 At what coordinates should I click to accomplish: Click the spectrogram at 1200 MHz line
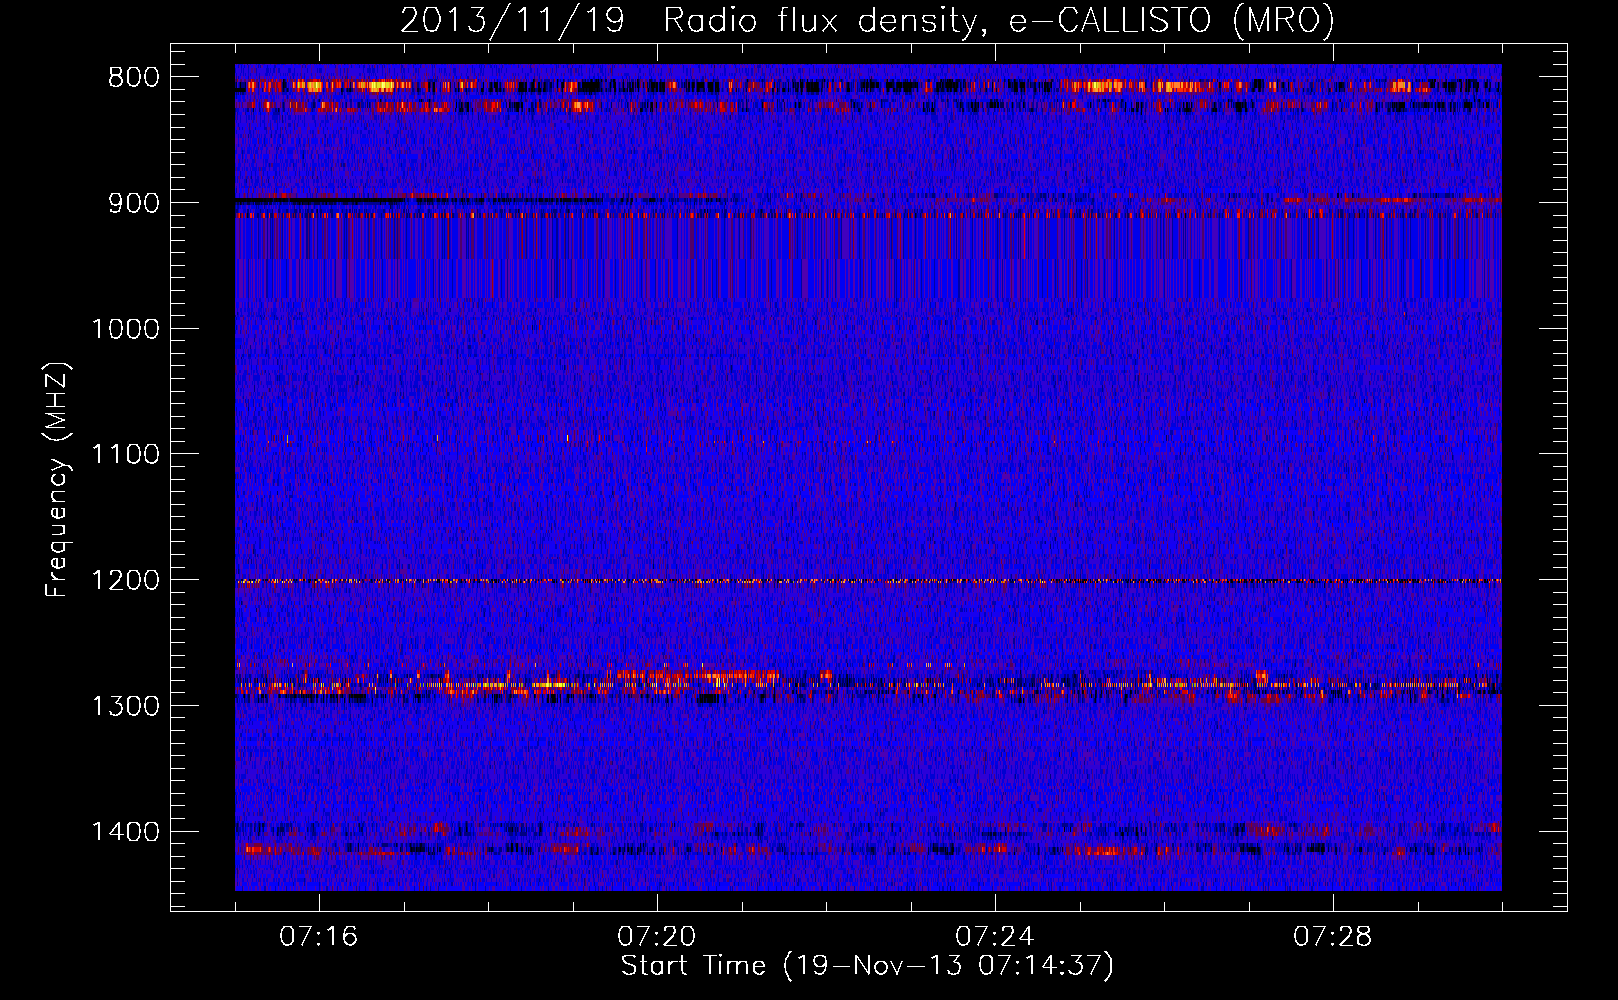click(868, 581)
